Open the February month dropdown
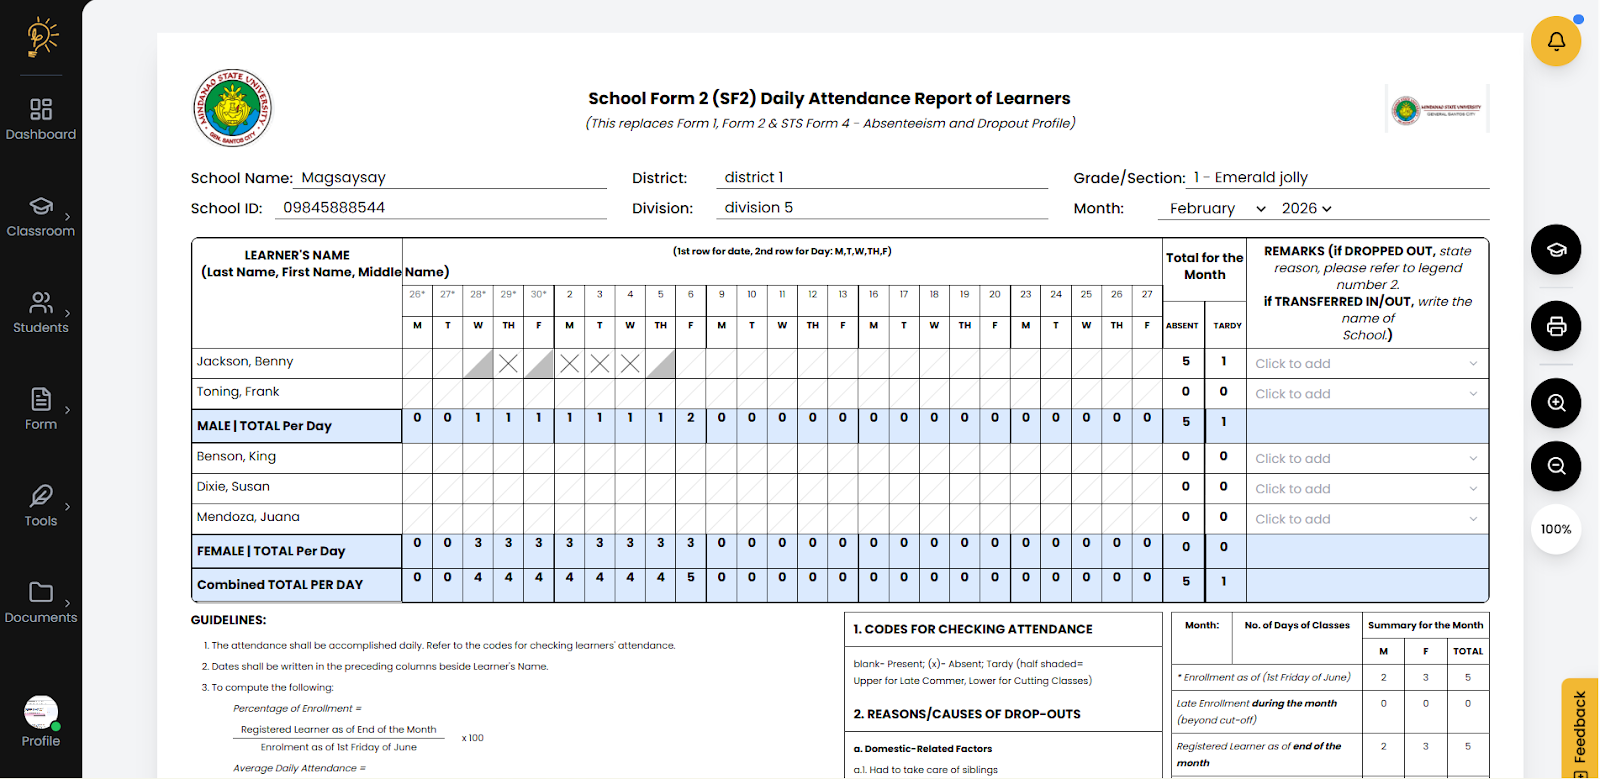This screenshot has height=779, width=1600. [1216, 208]
